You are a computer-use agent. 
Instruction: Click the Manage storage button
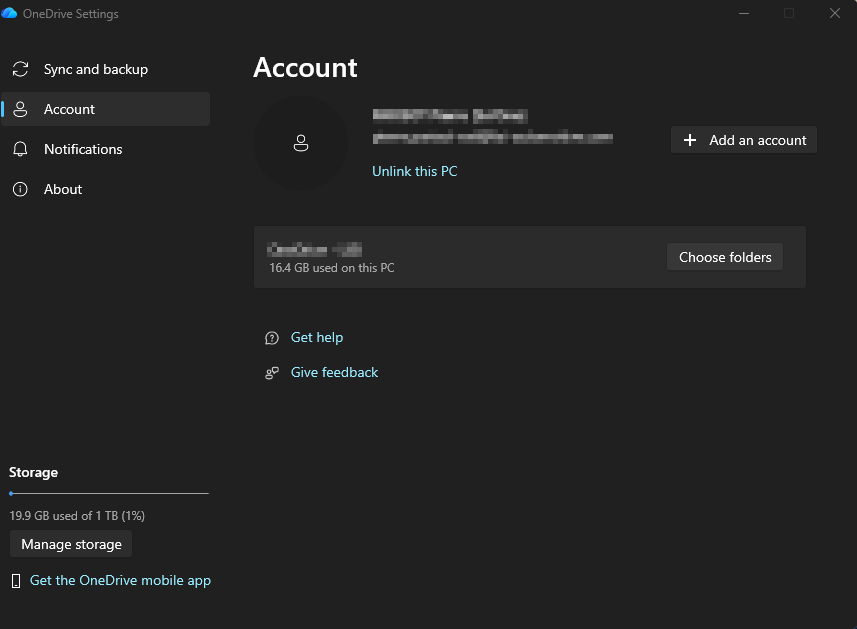(71, 544)
